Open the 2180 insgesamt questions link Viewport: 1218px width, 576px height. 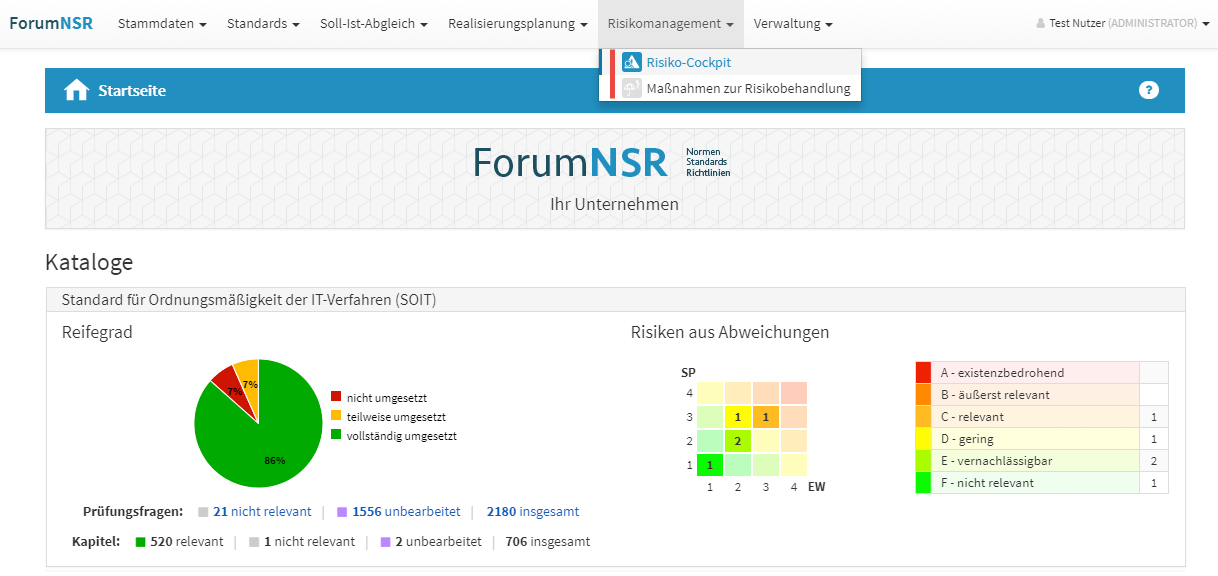533,511
